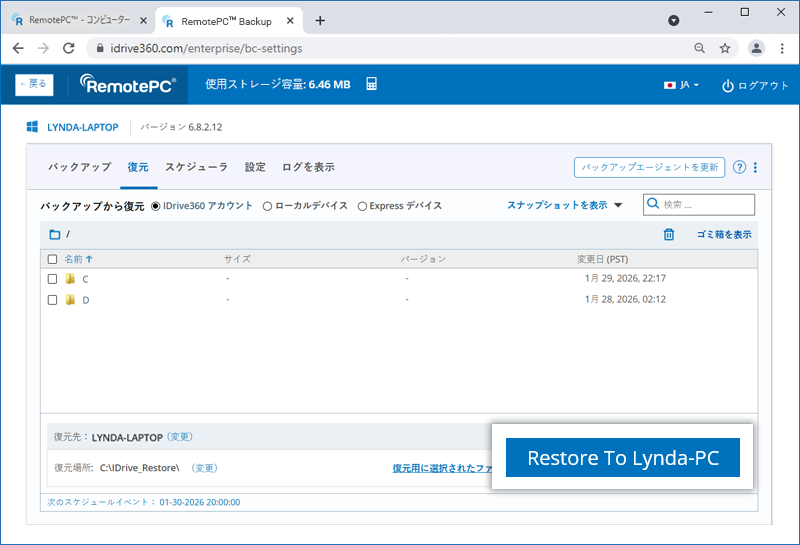The height and width of the screenshot is (545, 800).
Task: Select ローカルデバイス radio button
Action: point(267,206)
